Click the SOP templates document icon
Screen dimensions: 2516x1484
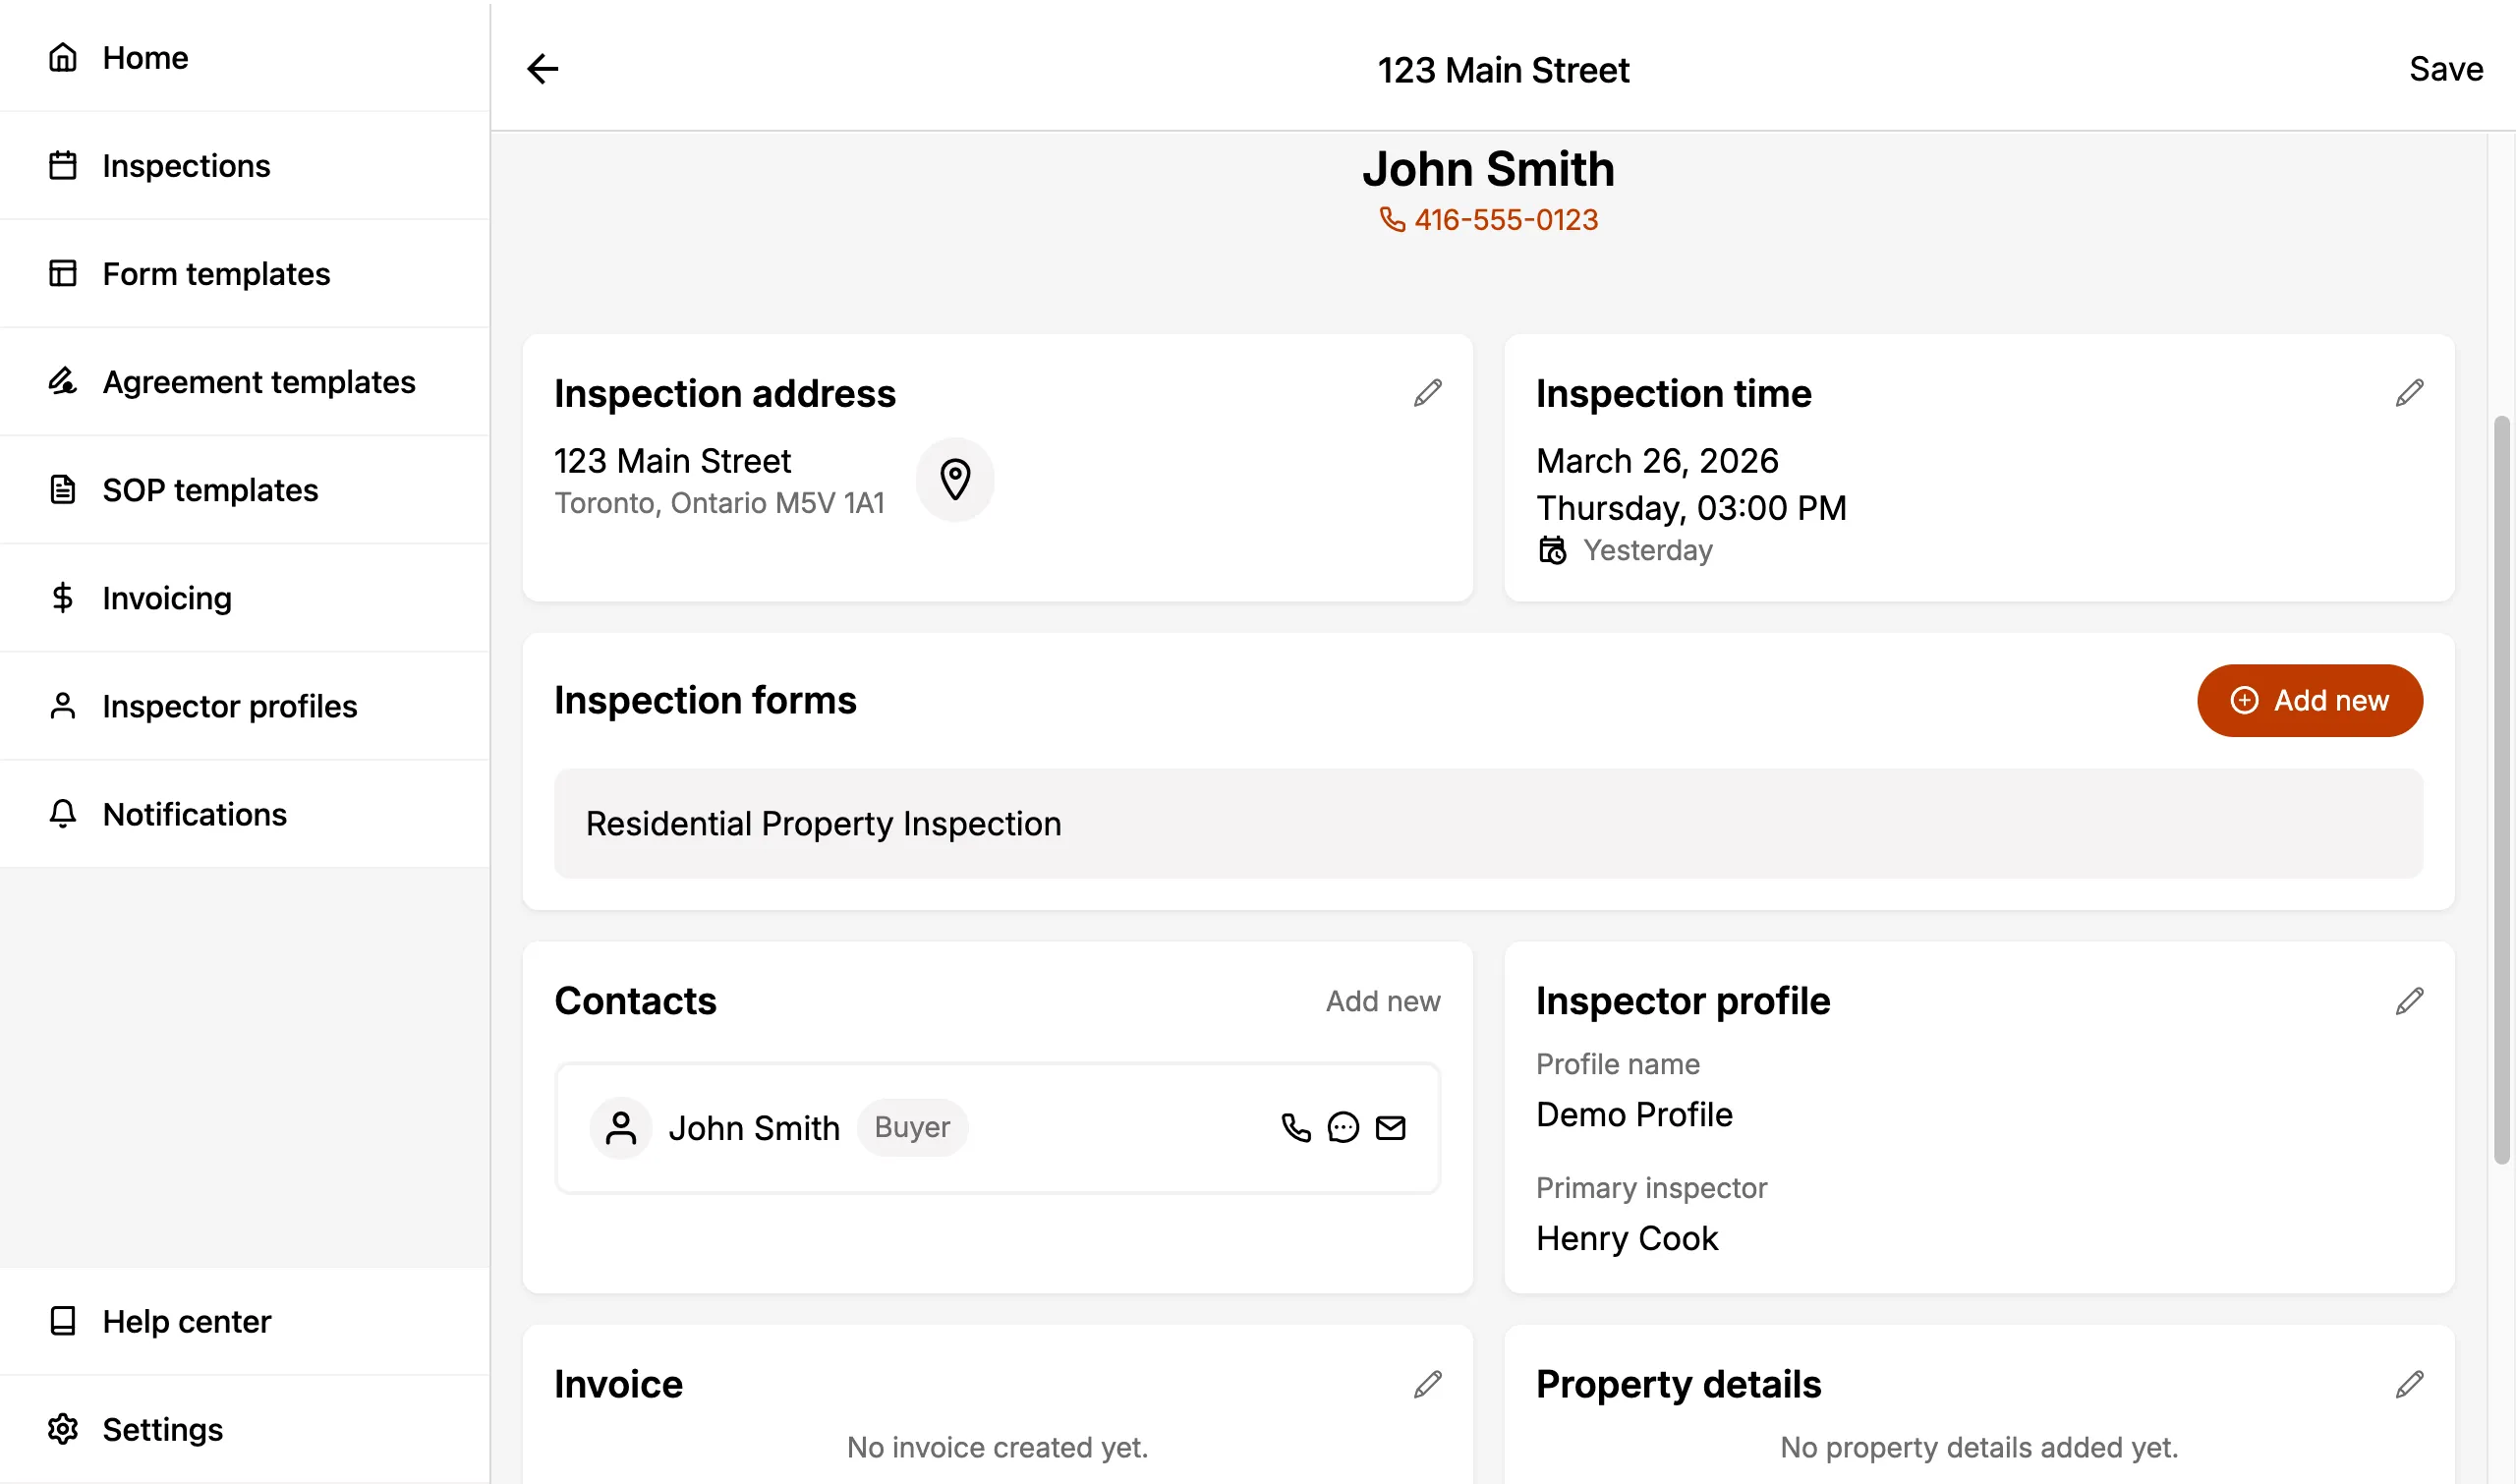tap(62, 489)
